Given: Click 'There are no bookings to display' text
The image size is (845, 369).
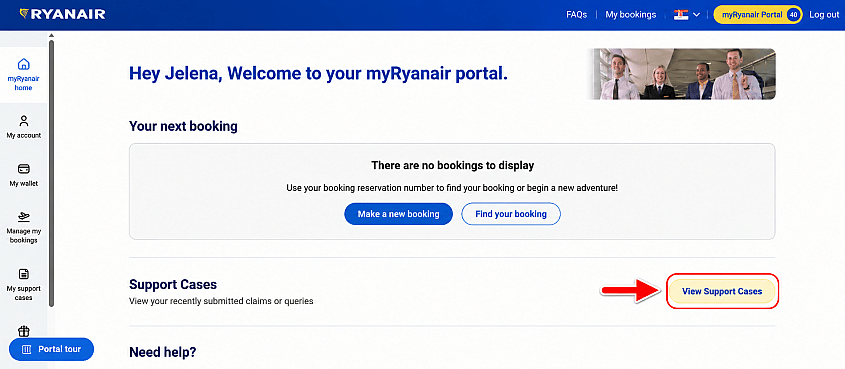Looking at the screenshot, I should tap(453, 165).
